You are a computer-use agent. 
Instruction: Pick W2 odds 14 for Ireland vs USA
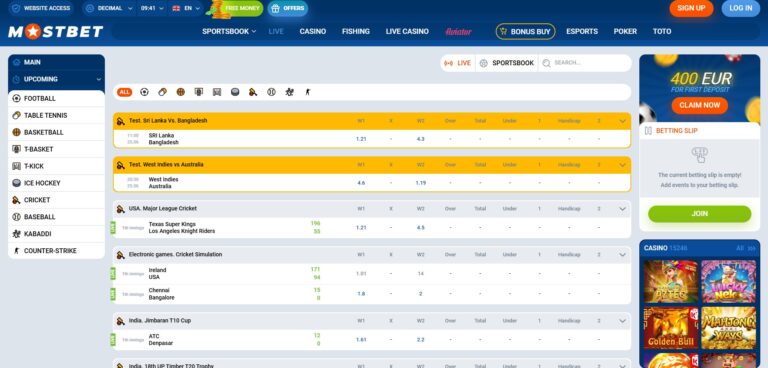[x=420, y=273]
